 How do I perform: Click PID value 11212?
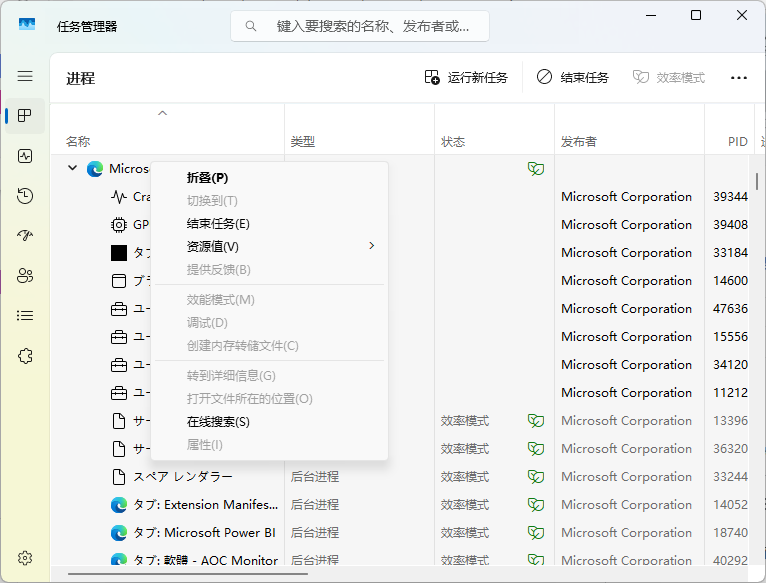(730, 393)
